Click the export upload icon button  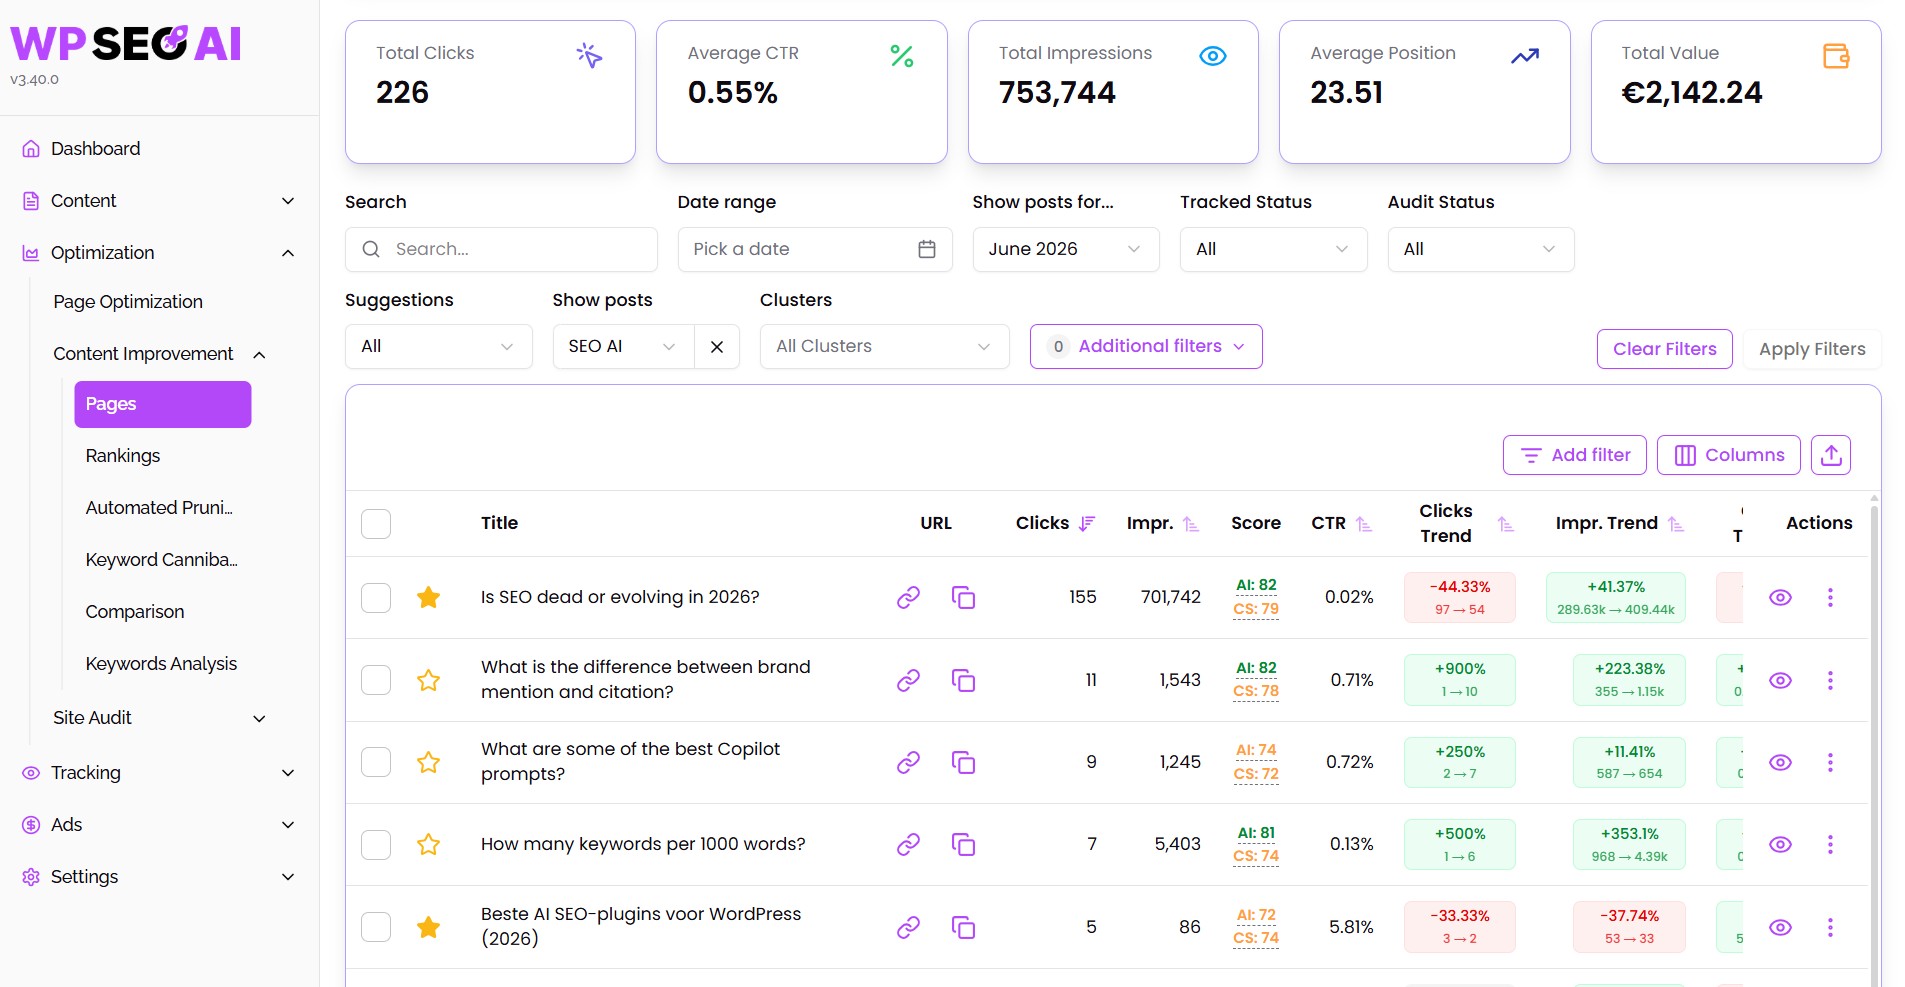click(1831, 455)
